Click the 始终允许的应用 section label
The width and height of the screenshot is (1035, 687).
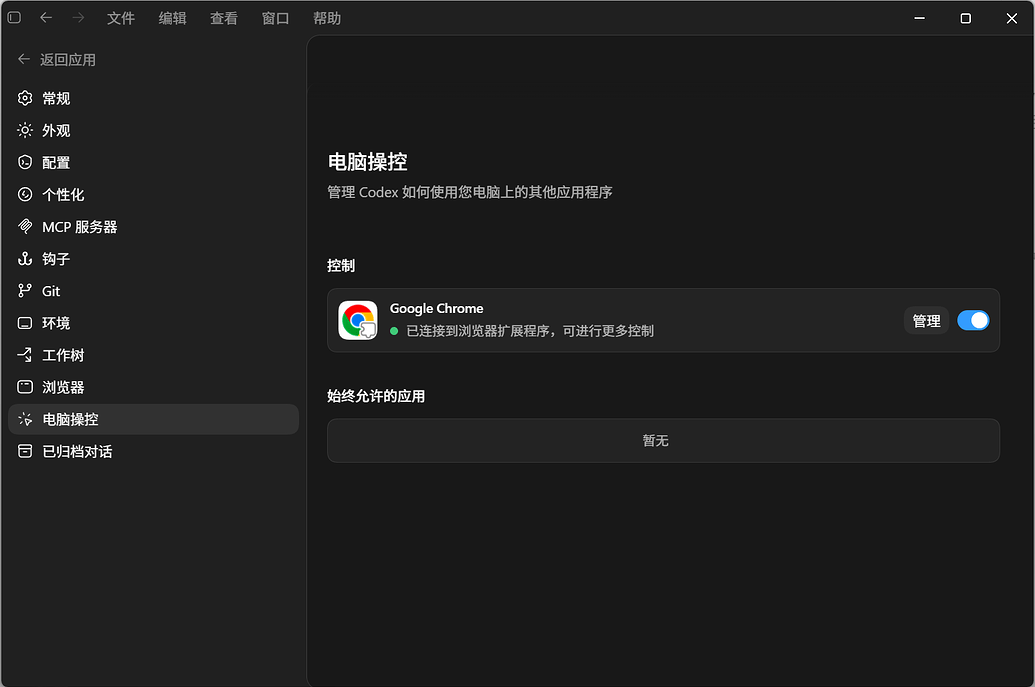376,396
